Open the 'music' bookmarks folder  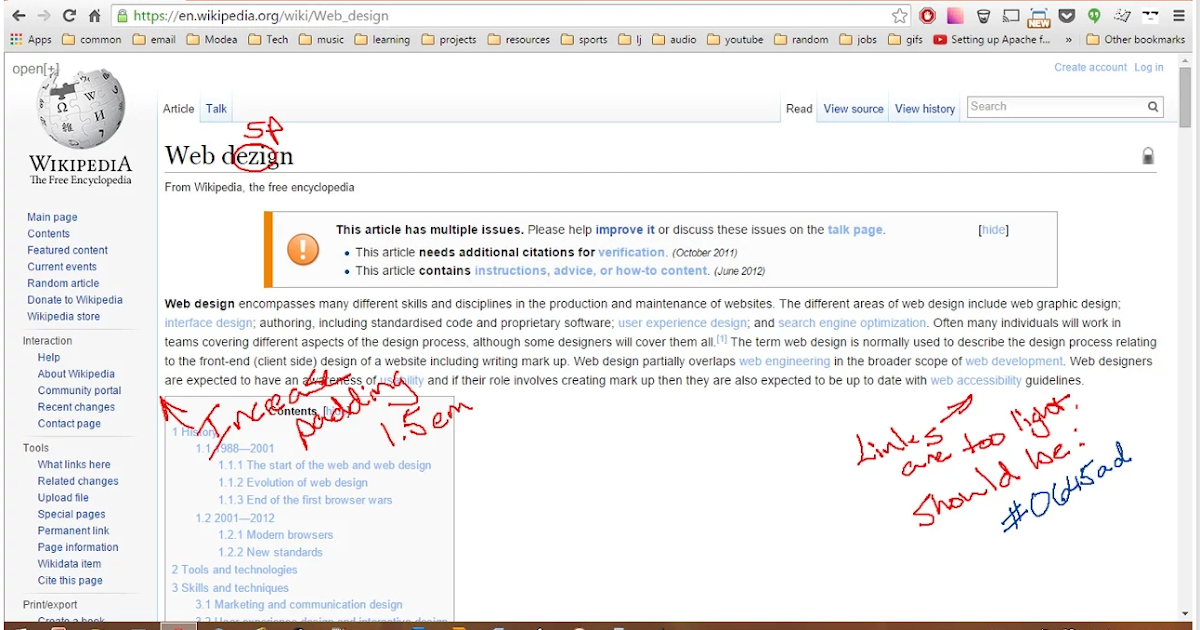[x=320, y=40]
